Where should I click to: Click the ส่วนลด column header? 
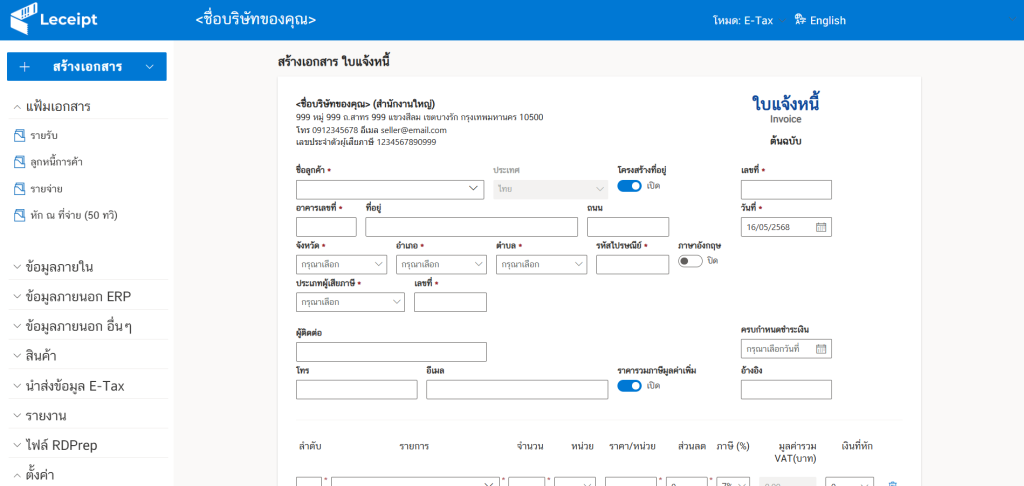(692, 446)
